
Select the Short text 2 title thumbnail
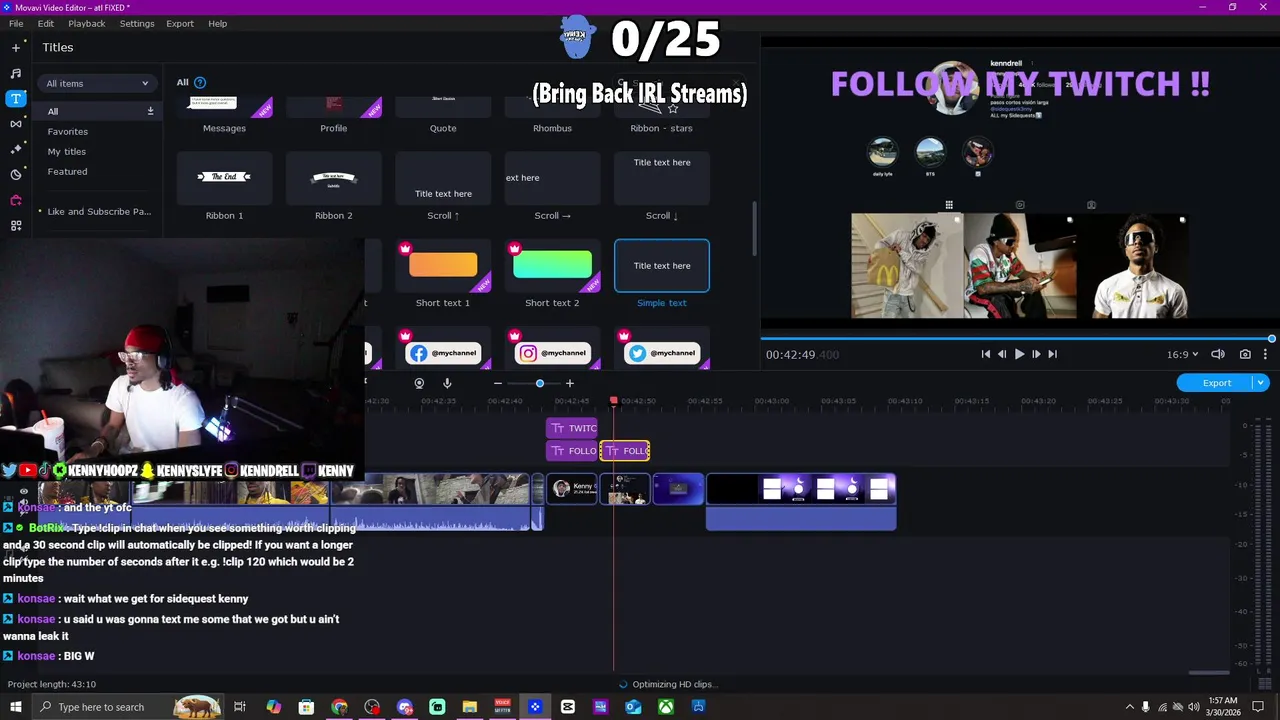point(552,265)
